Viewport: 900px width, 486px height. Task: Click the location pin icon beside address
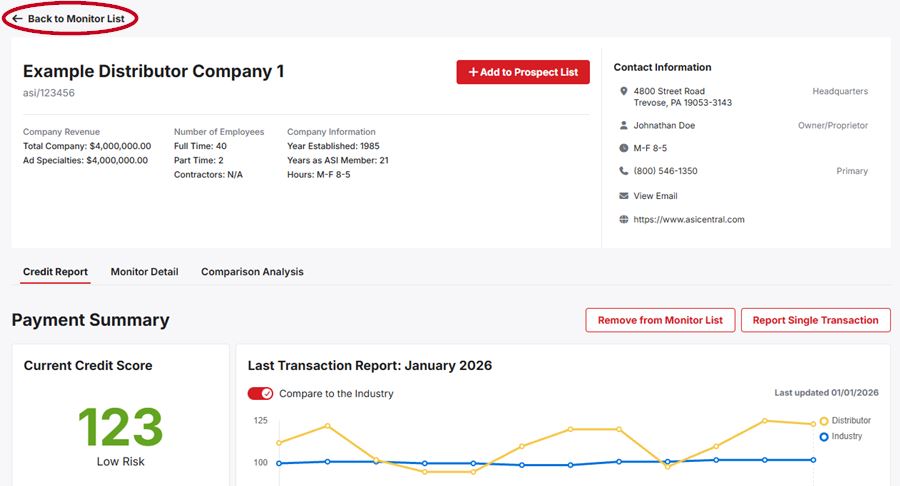click(x=624, y=92)
